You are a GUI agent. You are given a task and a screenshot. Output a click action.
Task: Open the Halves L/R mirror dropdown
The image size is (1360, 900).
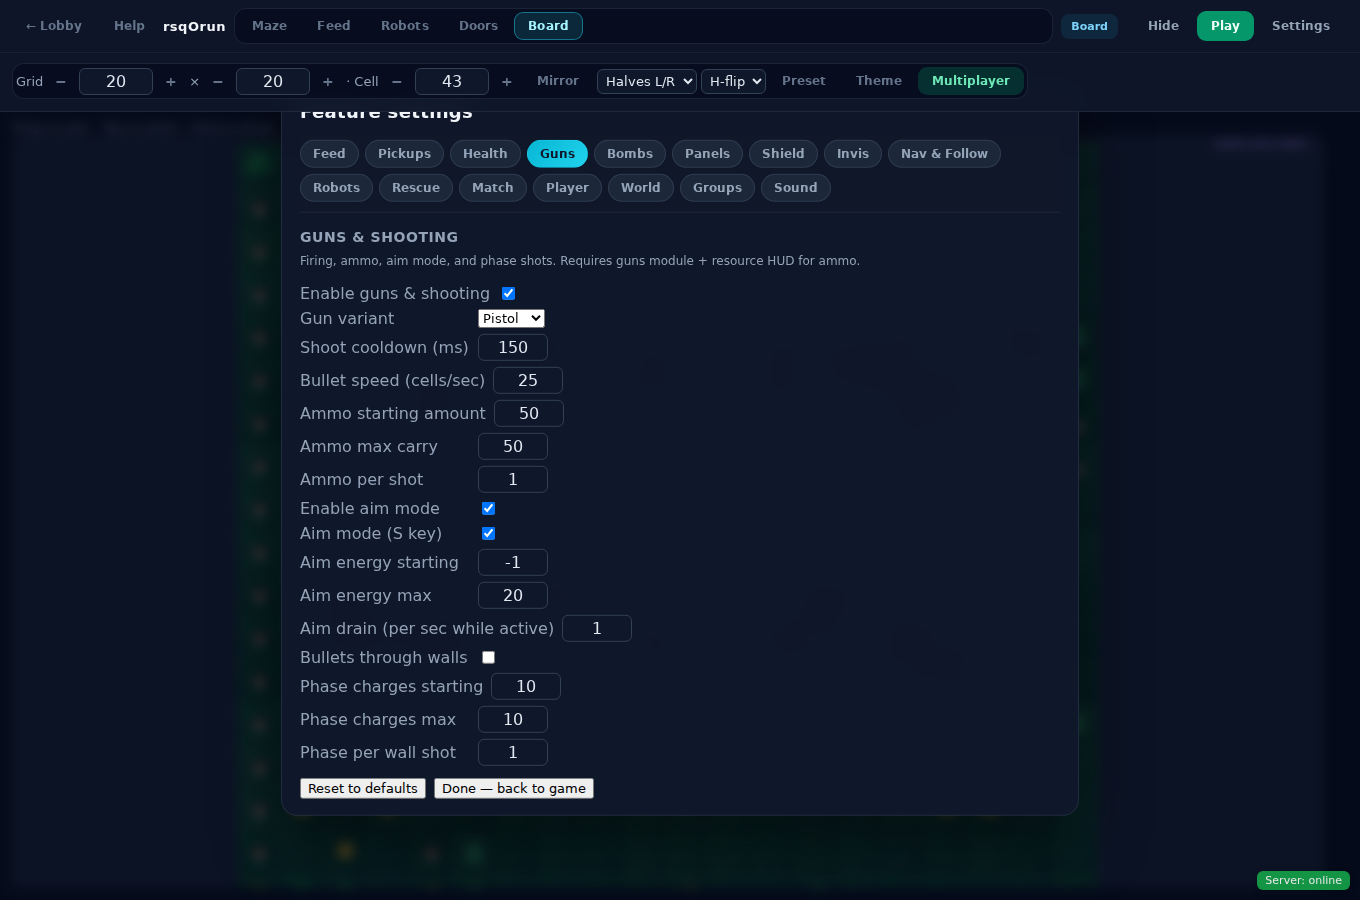click(x=647, y=81)
